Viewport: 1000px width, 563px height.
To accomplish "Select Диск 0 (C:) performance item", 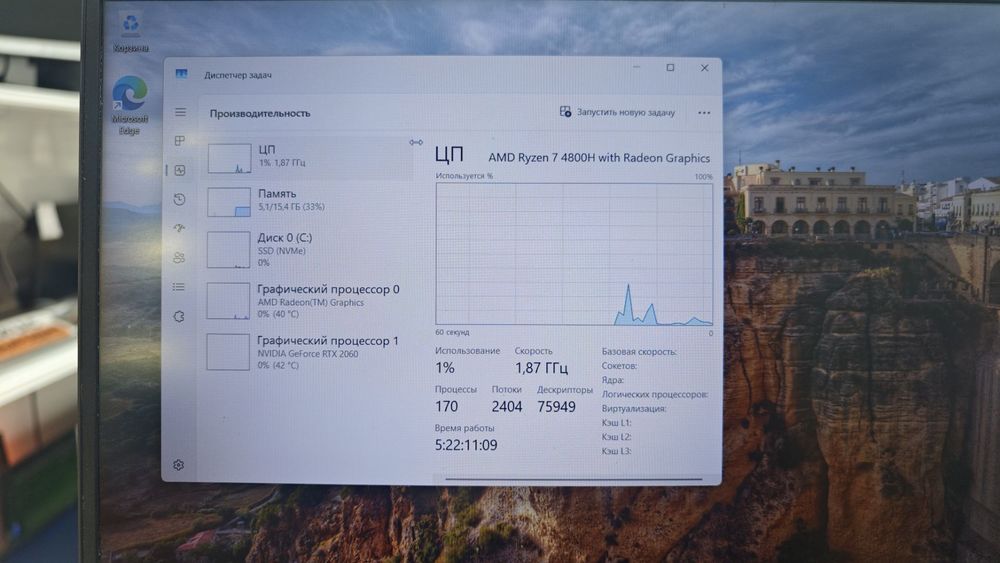I will [309, 249].
